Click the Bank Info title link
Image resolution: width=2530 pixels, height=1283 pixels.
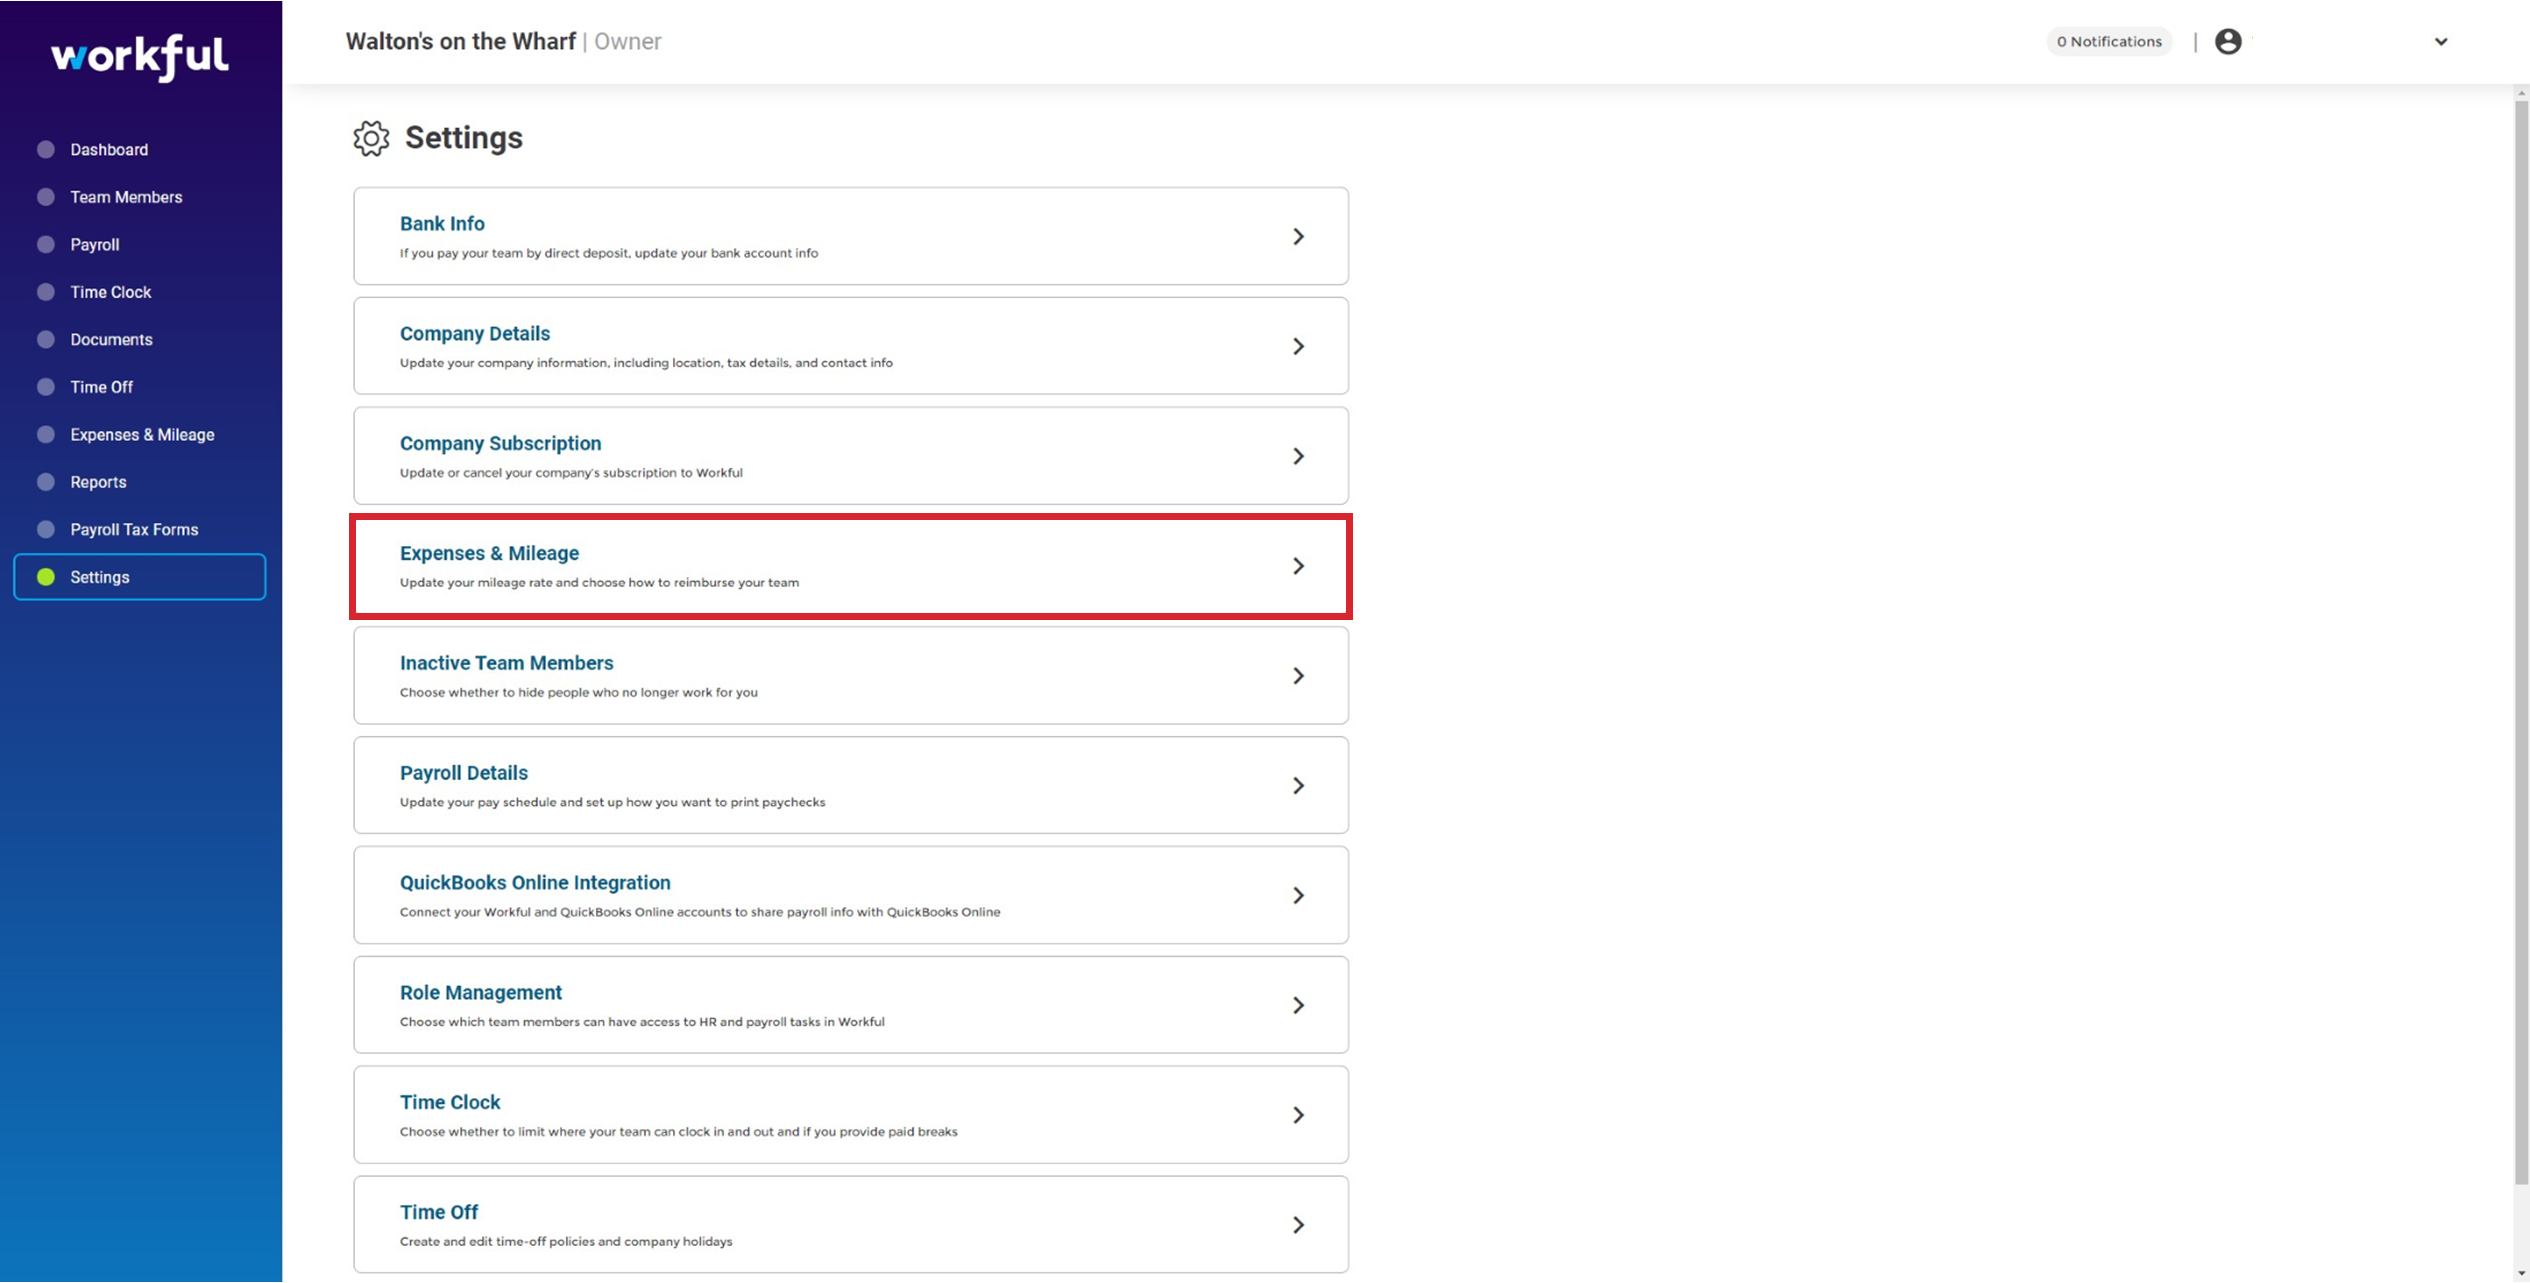pyautogui.click(x=442, y=224)
